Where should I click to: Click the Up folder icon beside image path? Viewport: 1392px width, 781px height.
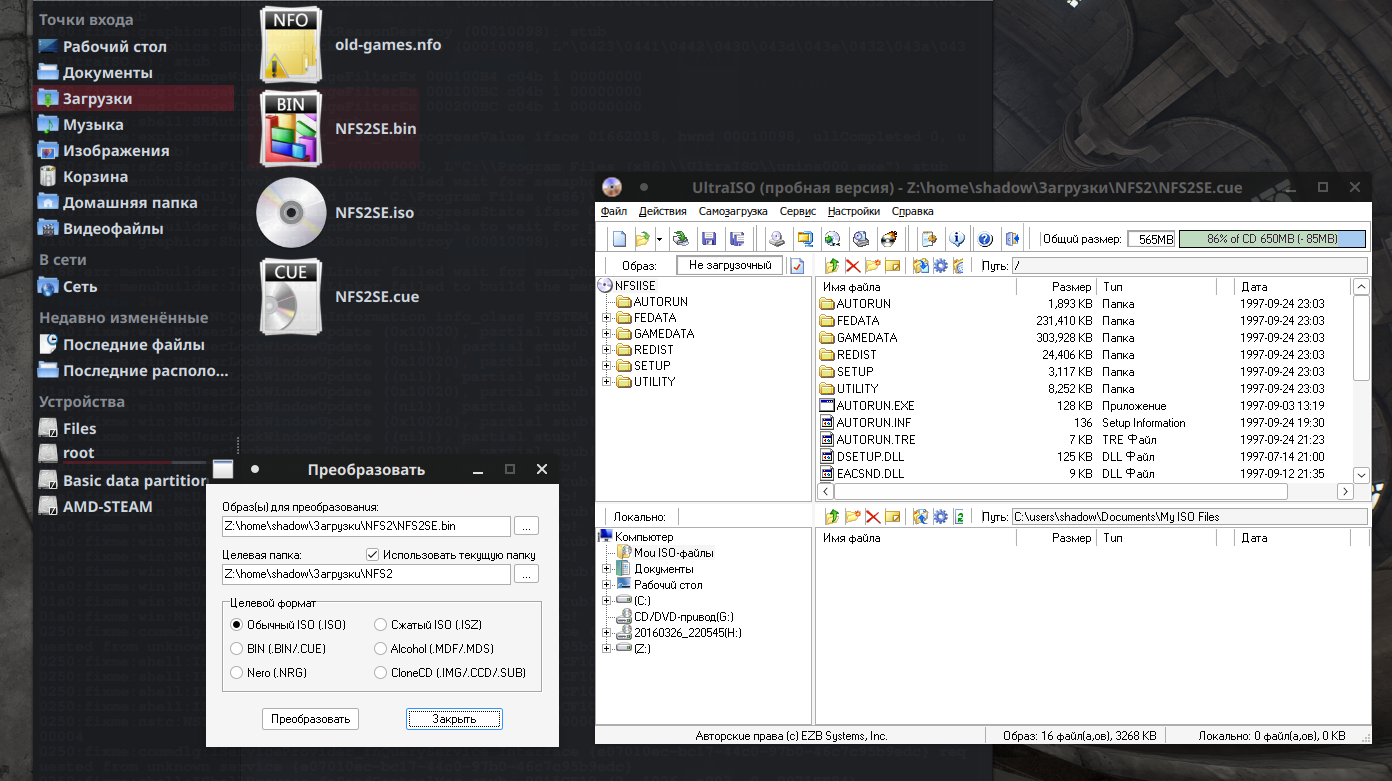click(x=831, y=265)
